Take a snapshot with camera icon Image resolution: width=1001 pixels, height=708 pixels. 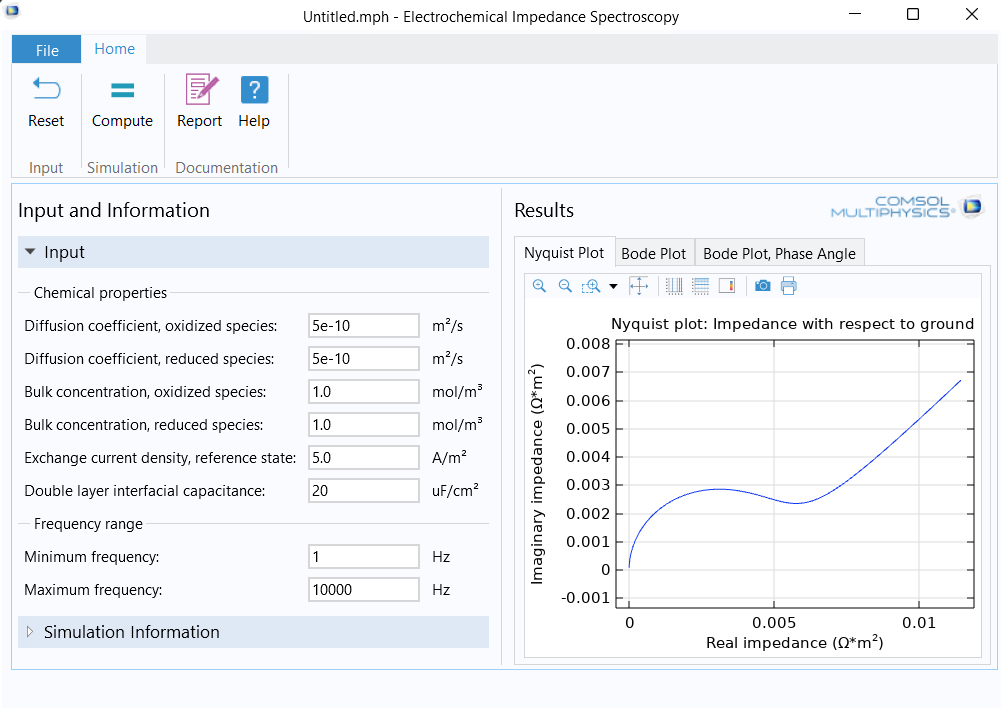(763, 286)
